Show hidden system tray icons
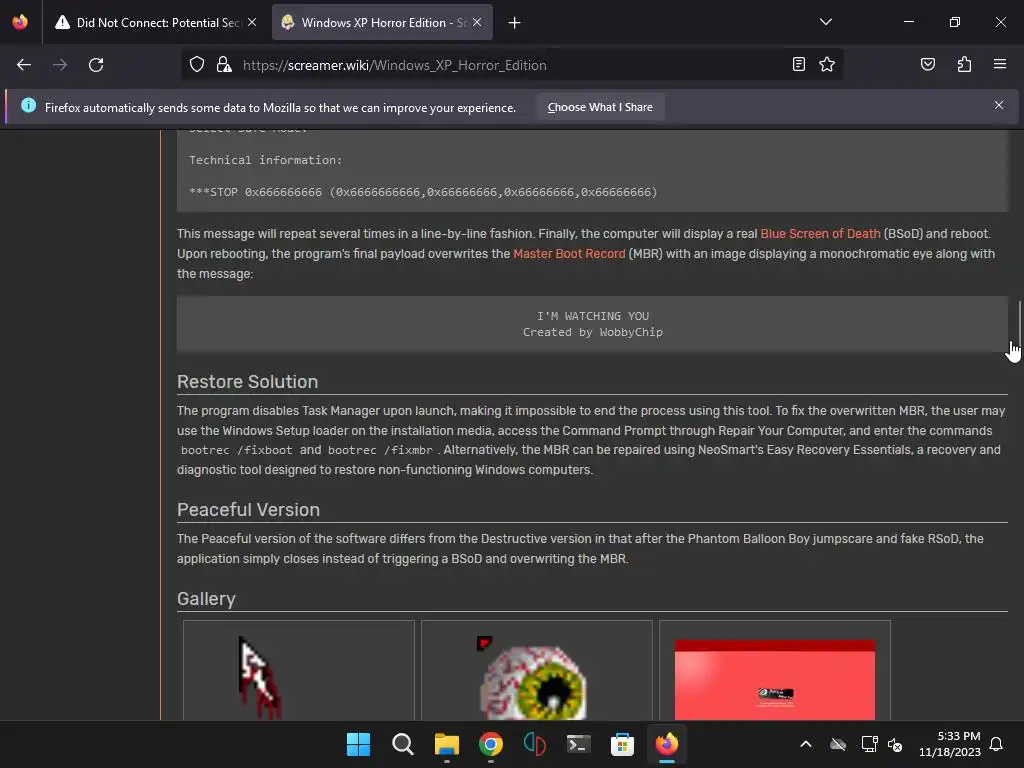Image resolution: width=1024 pixels, height=768 pixels. click(x=806, y=744)
